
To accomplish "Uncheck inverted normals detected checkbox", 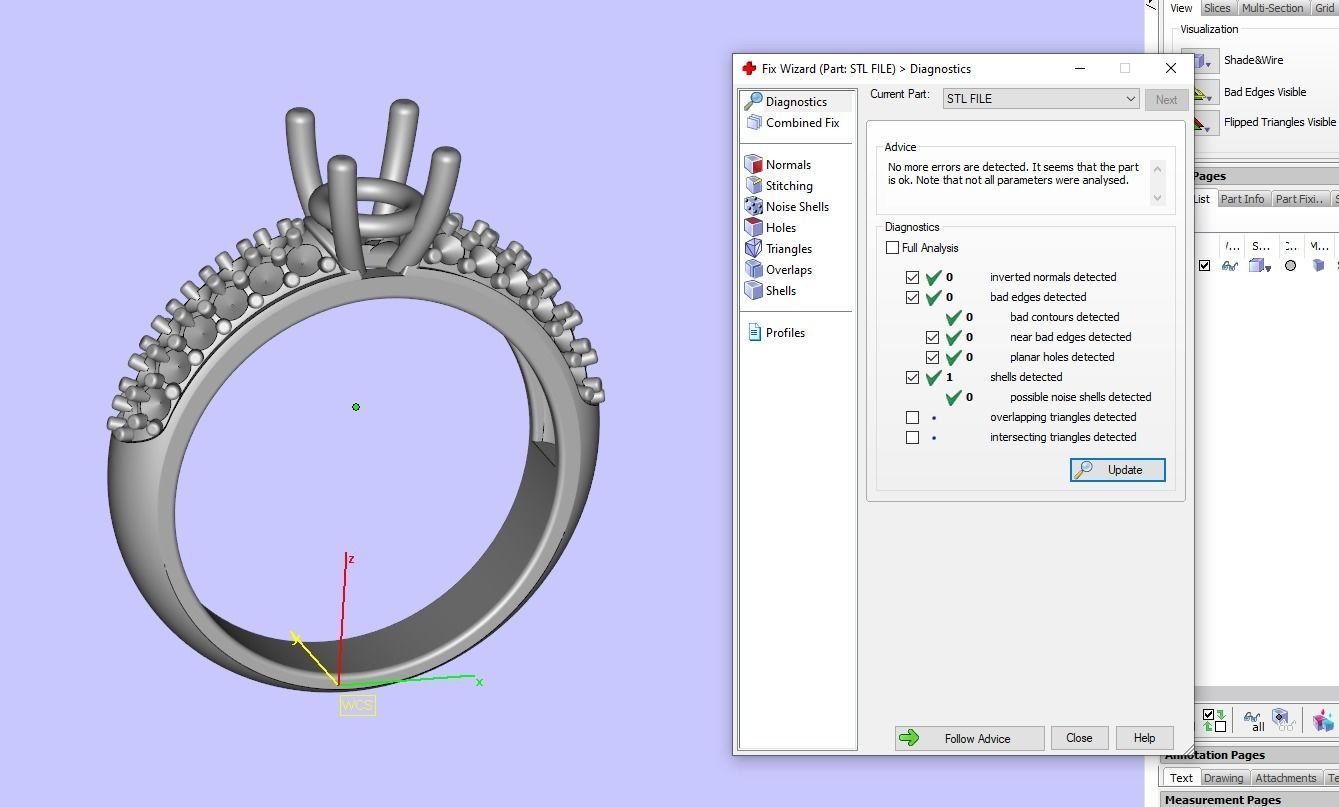I will (912, 277).
